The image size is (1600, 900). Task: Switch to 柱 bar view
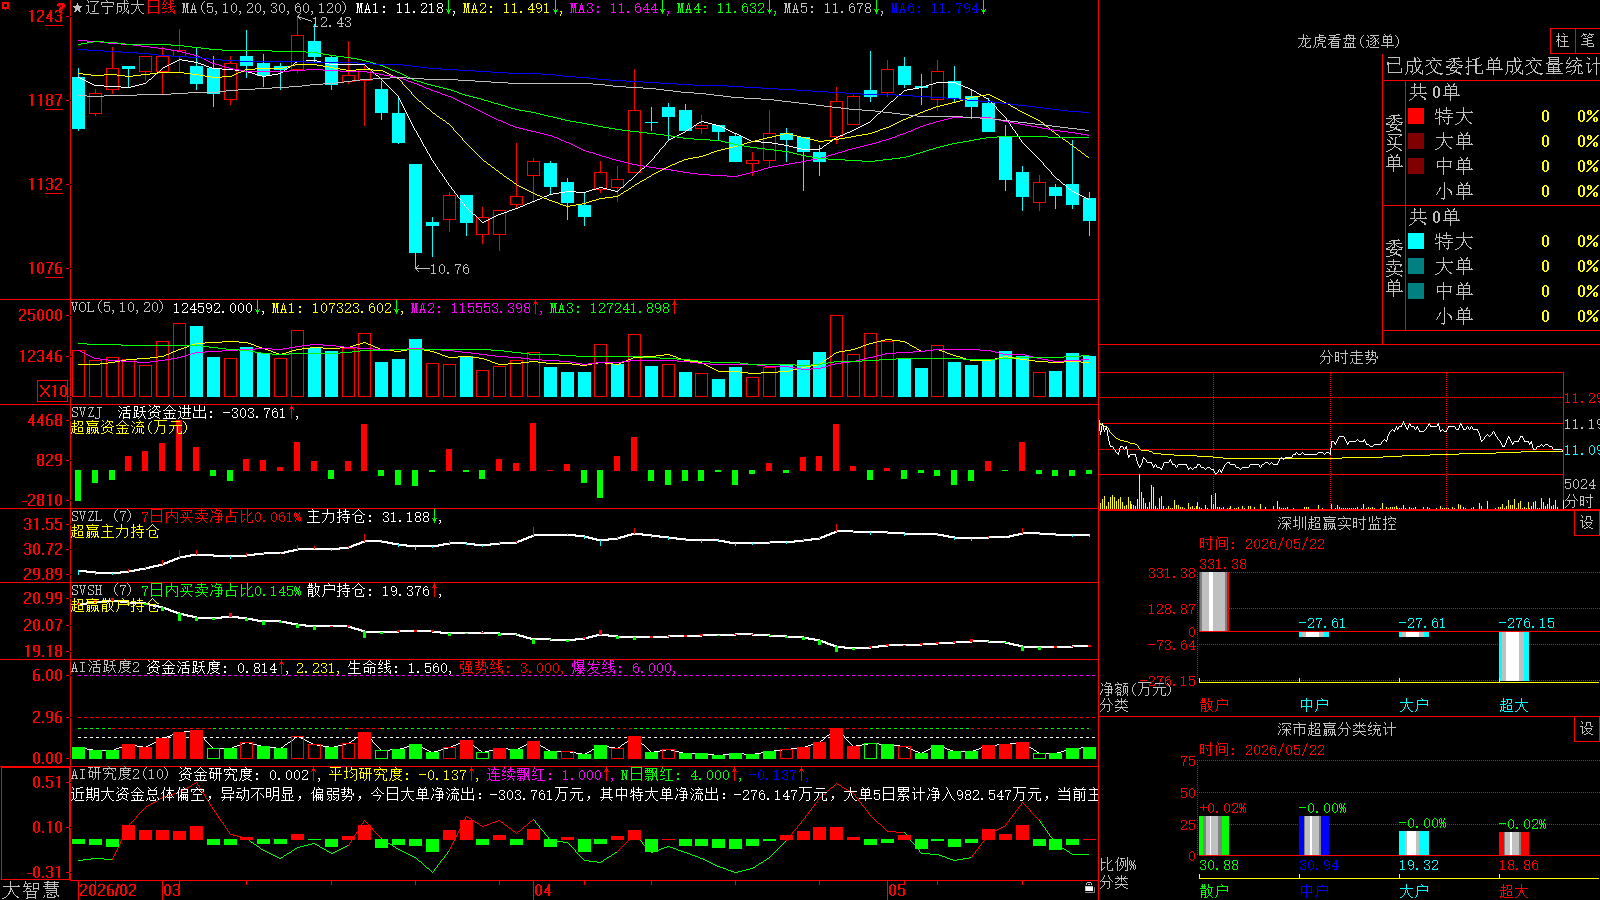[1562, 40]
